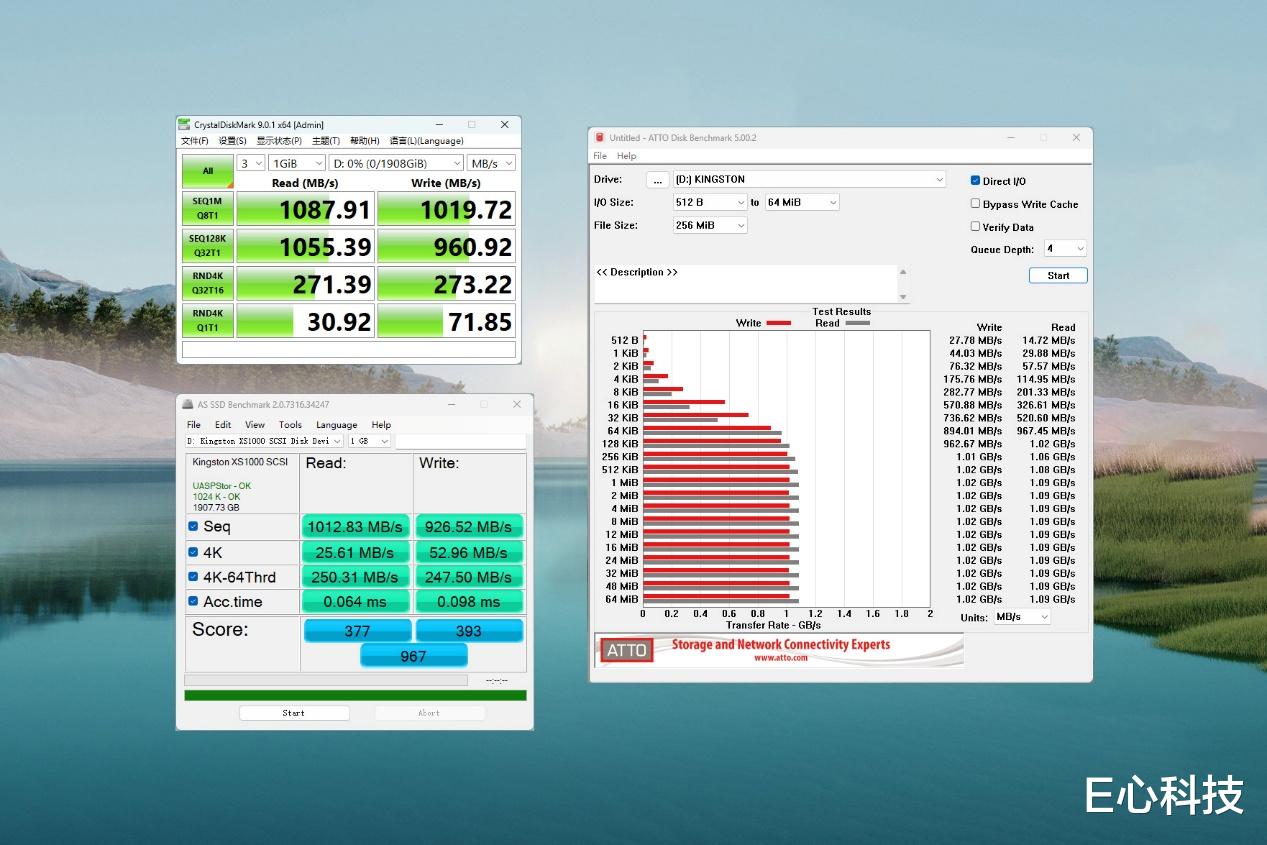1267x845 pixels.
Task: Open the File menu in AS SSD Benchmark
Action: point(194,425)
